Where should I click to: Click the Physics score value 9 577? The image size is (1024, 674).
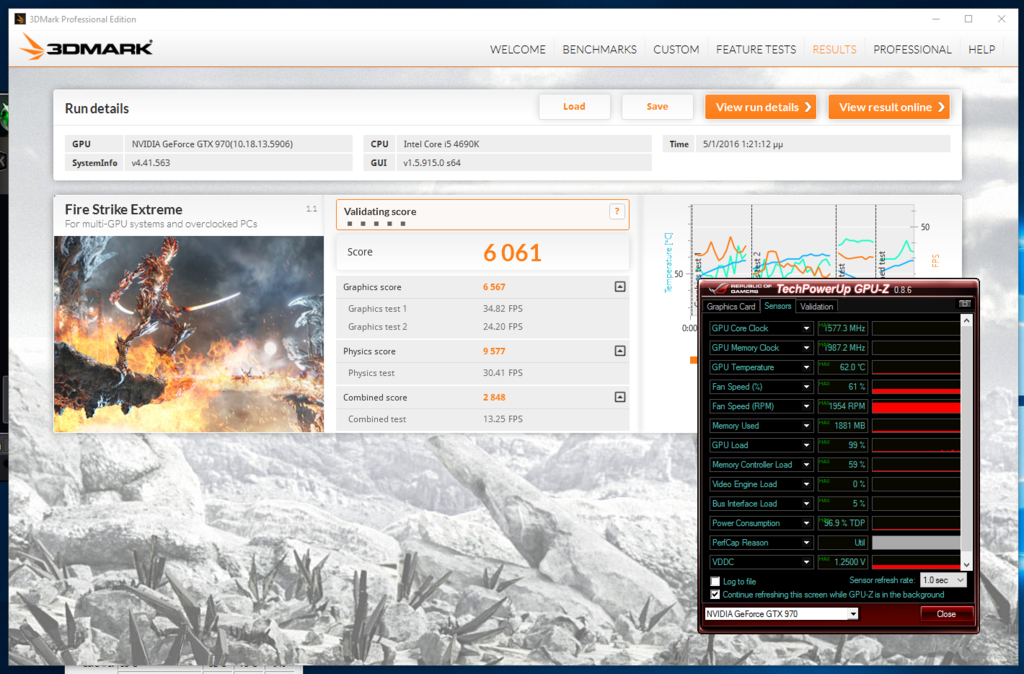(494, 351)
